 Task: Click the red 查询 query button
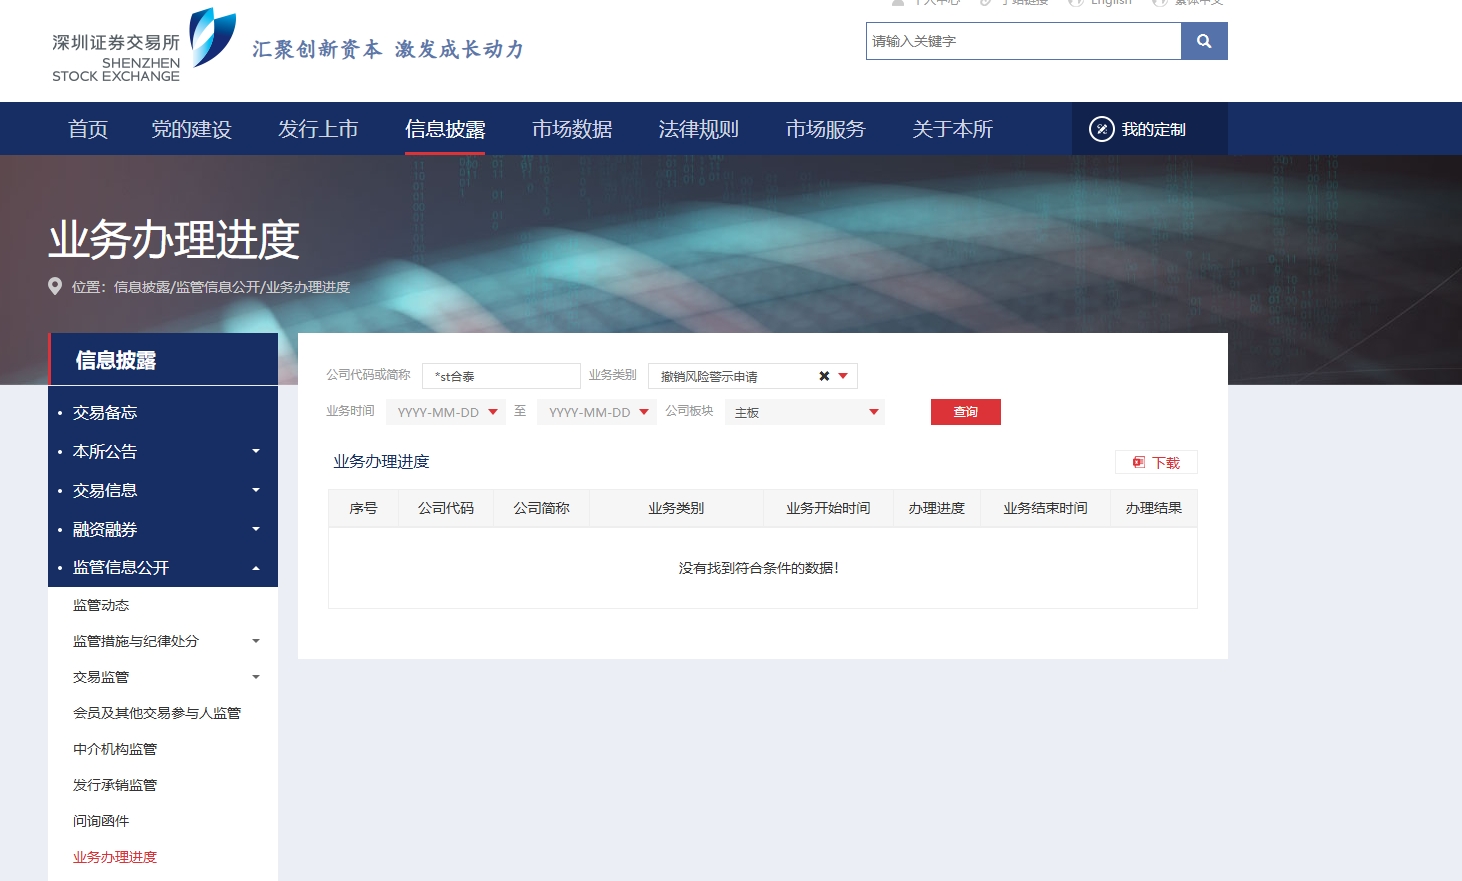coord(966,412)
